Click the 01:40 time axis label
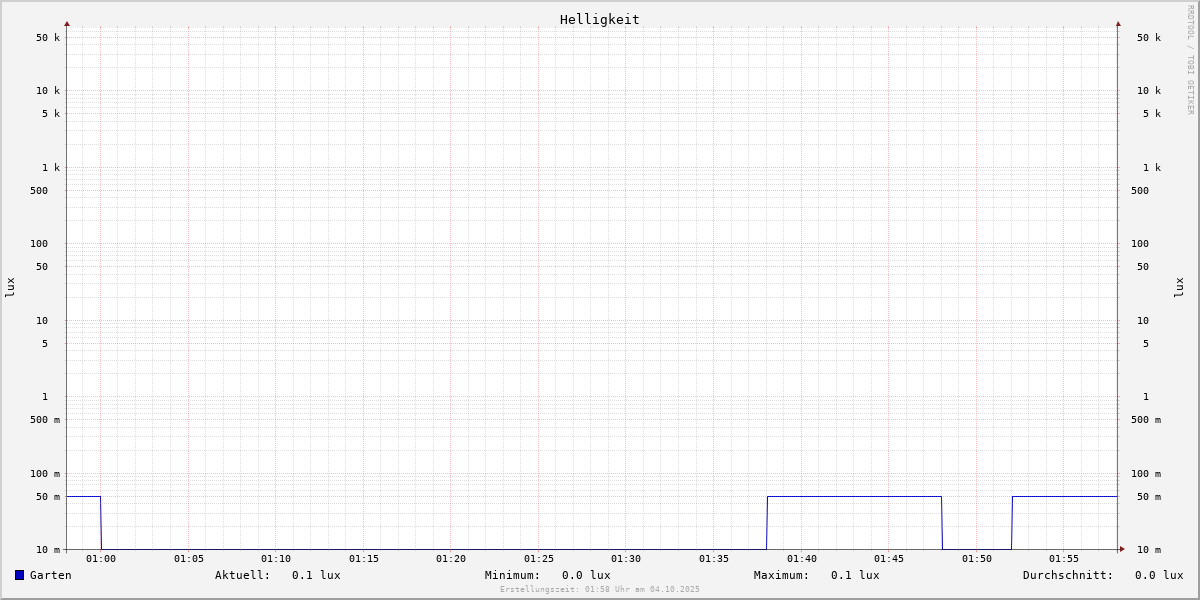 (801, 559)
